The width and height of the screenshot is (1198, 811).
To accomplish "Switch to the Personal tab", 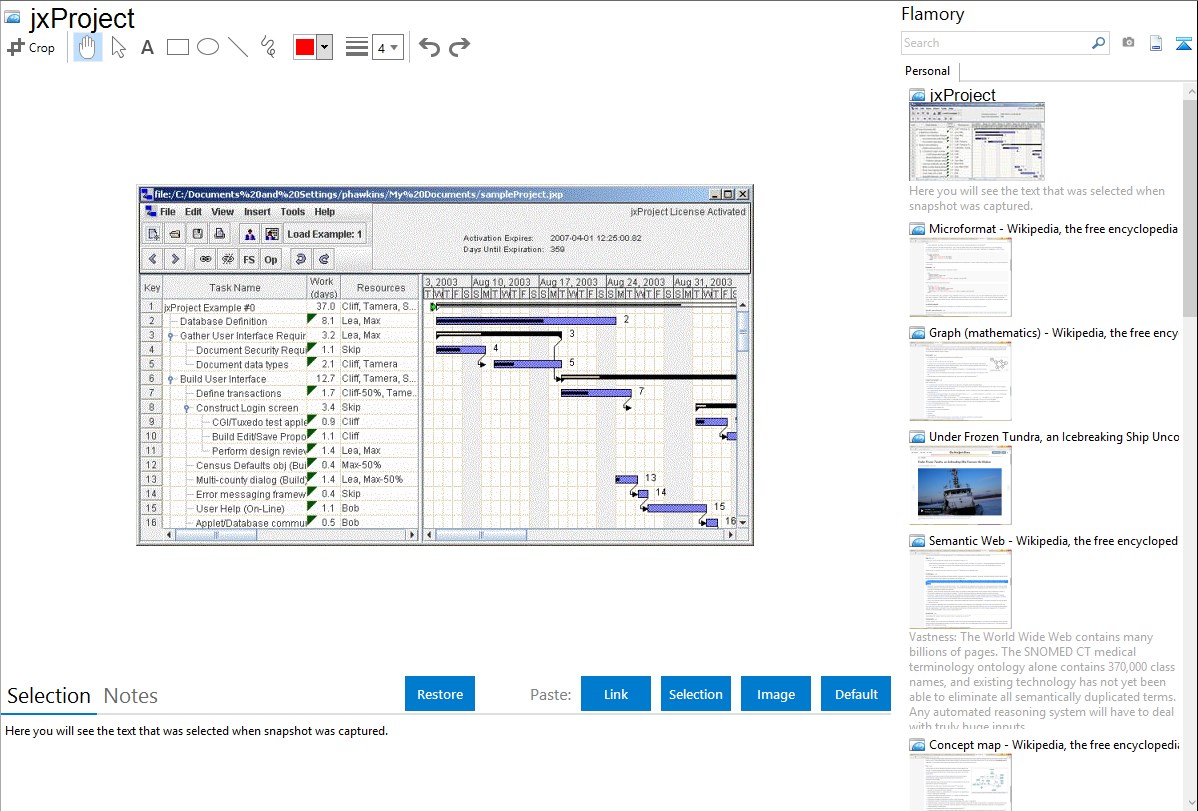I will pyautogui.click(x=928, y=71).
